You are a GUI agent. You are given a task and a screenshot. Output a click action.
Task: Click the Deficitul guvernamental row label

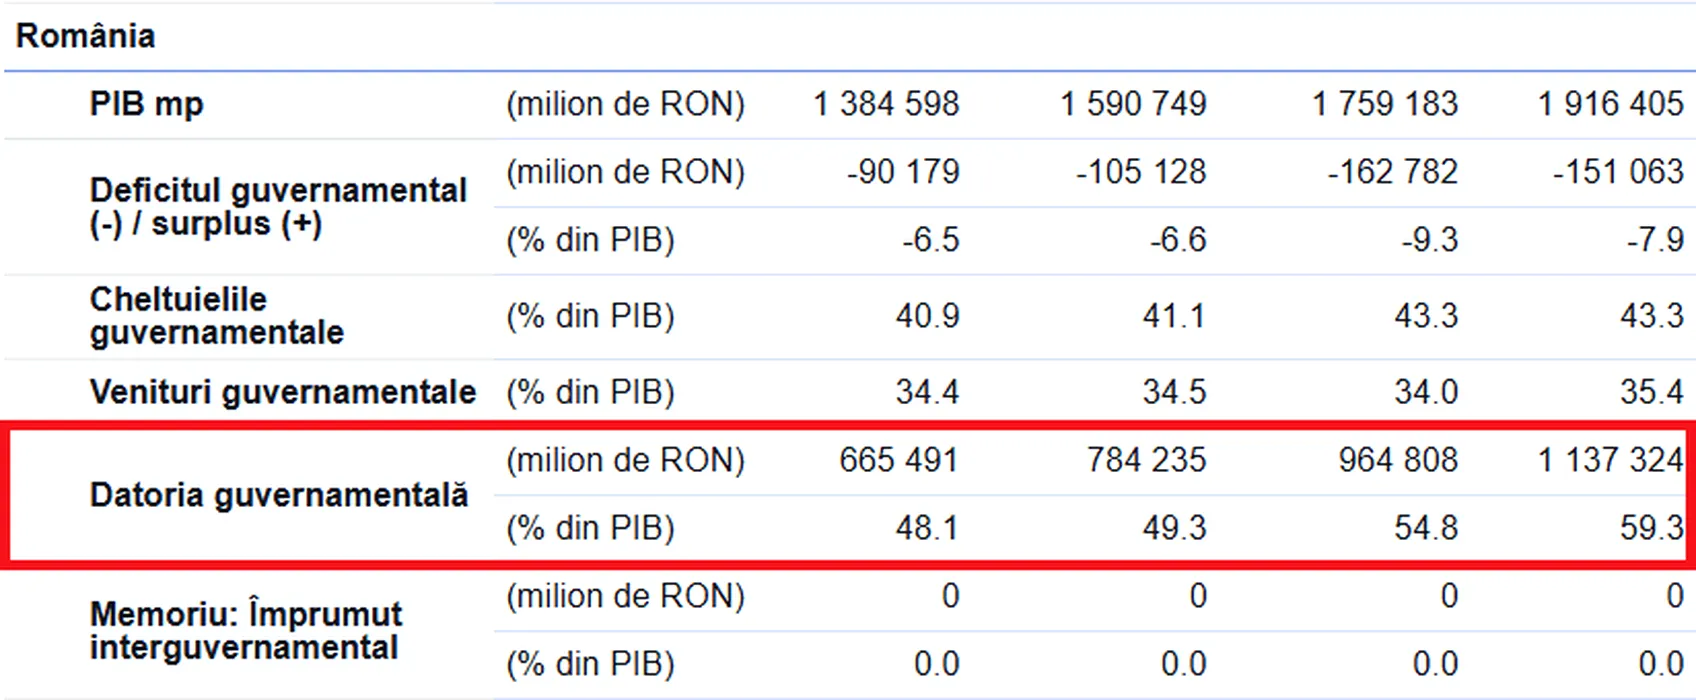(278, 207)
